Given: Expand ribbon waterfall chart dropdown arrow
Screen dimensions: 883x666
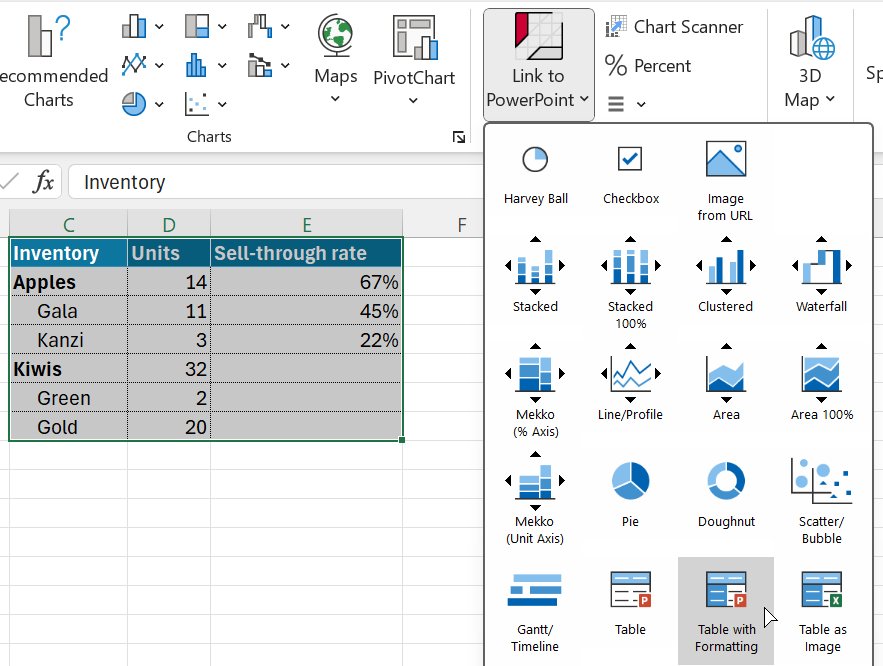Looking at the screenshot, I should click(286, 26).
